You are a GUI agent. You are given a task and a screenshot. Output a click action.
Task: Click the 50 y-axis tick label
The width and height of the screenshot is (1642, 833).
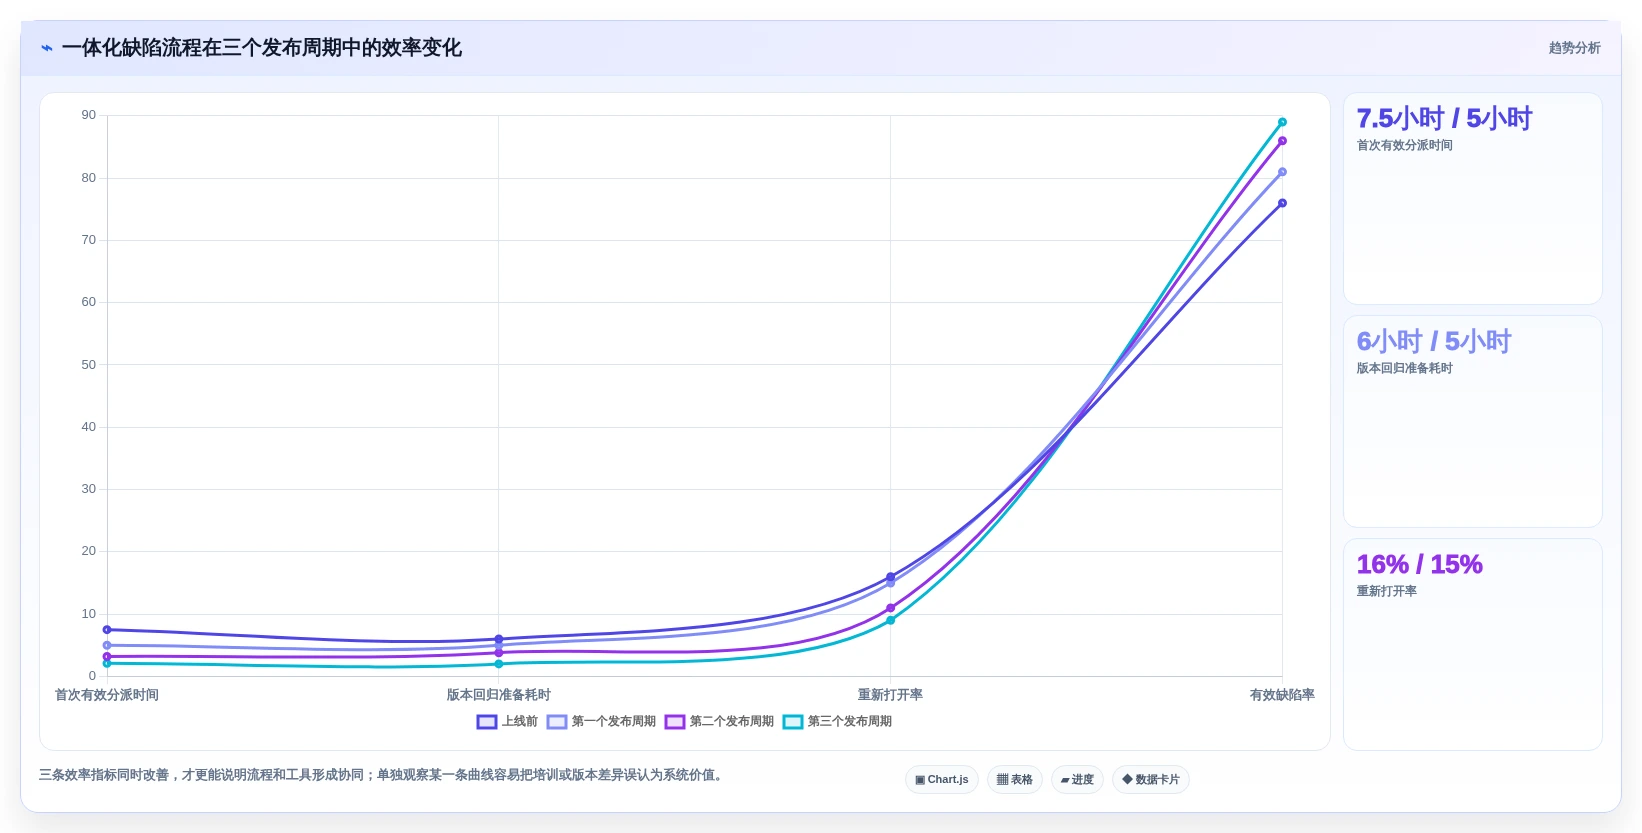(x=89, y=365)
